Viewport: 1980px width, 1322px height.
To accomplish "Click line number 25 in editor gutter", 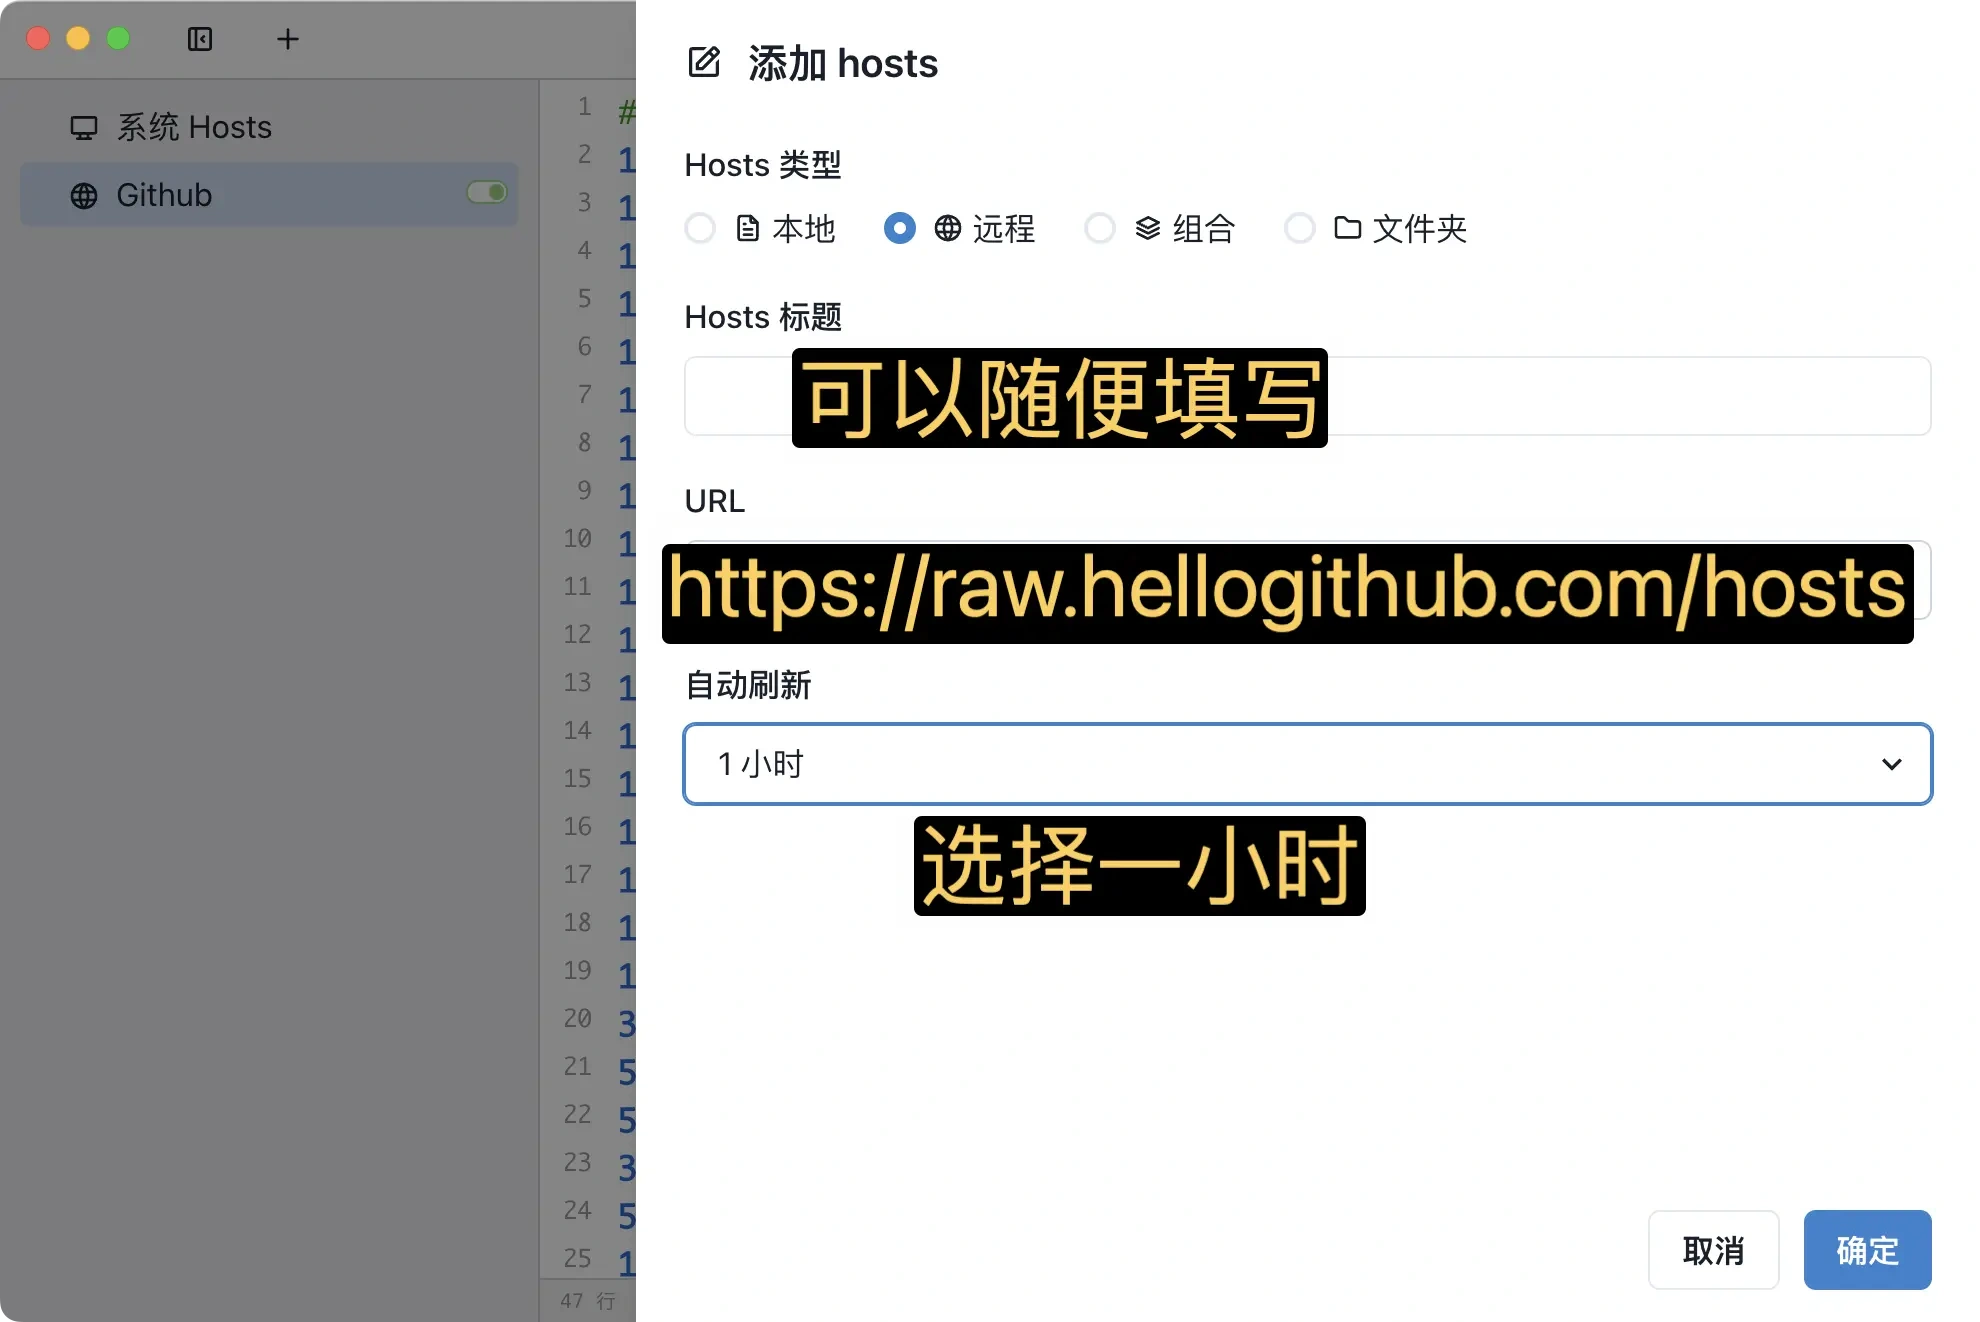I will (578, 1258).
